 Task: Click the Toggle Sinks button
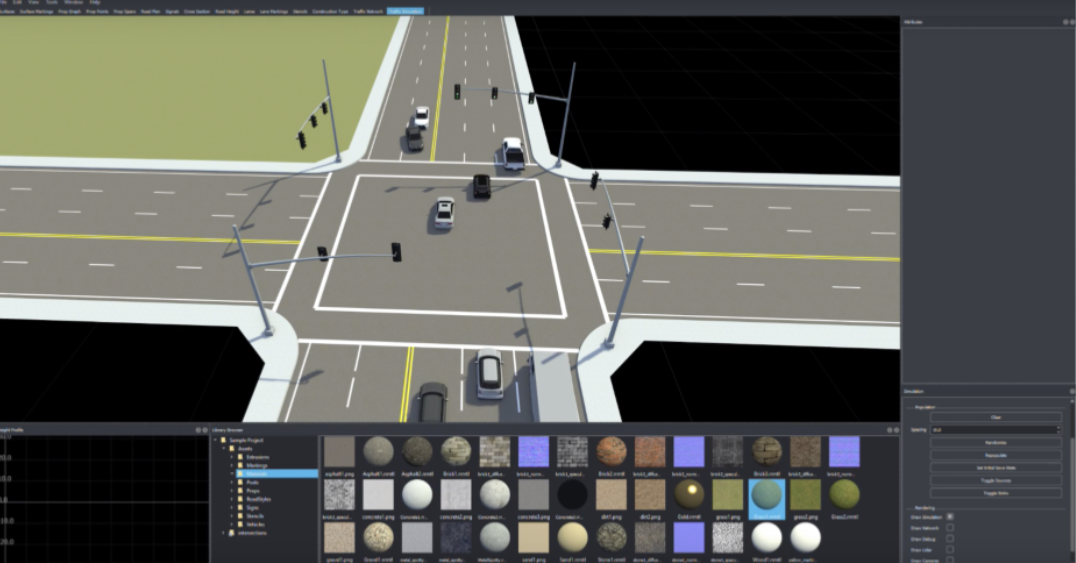(996, 493)
